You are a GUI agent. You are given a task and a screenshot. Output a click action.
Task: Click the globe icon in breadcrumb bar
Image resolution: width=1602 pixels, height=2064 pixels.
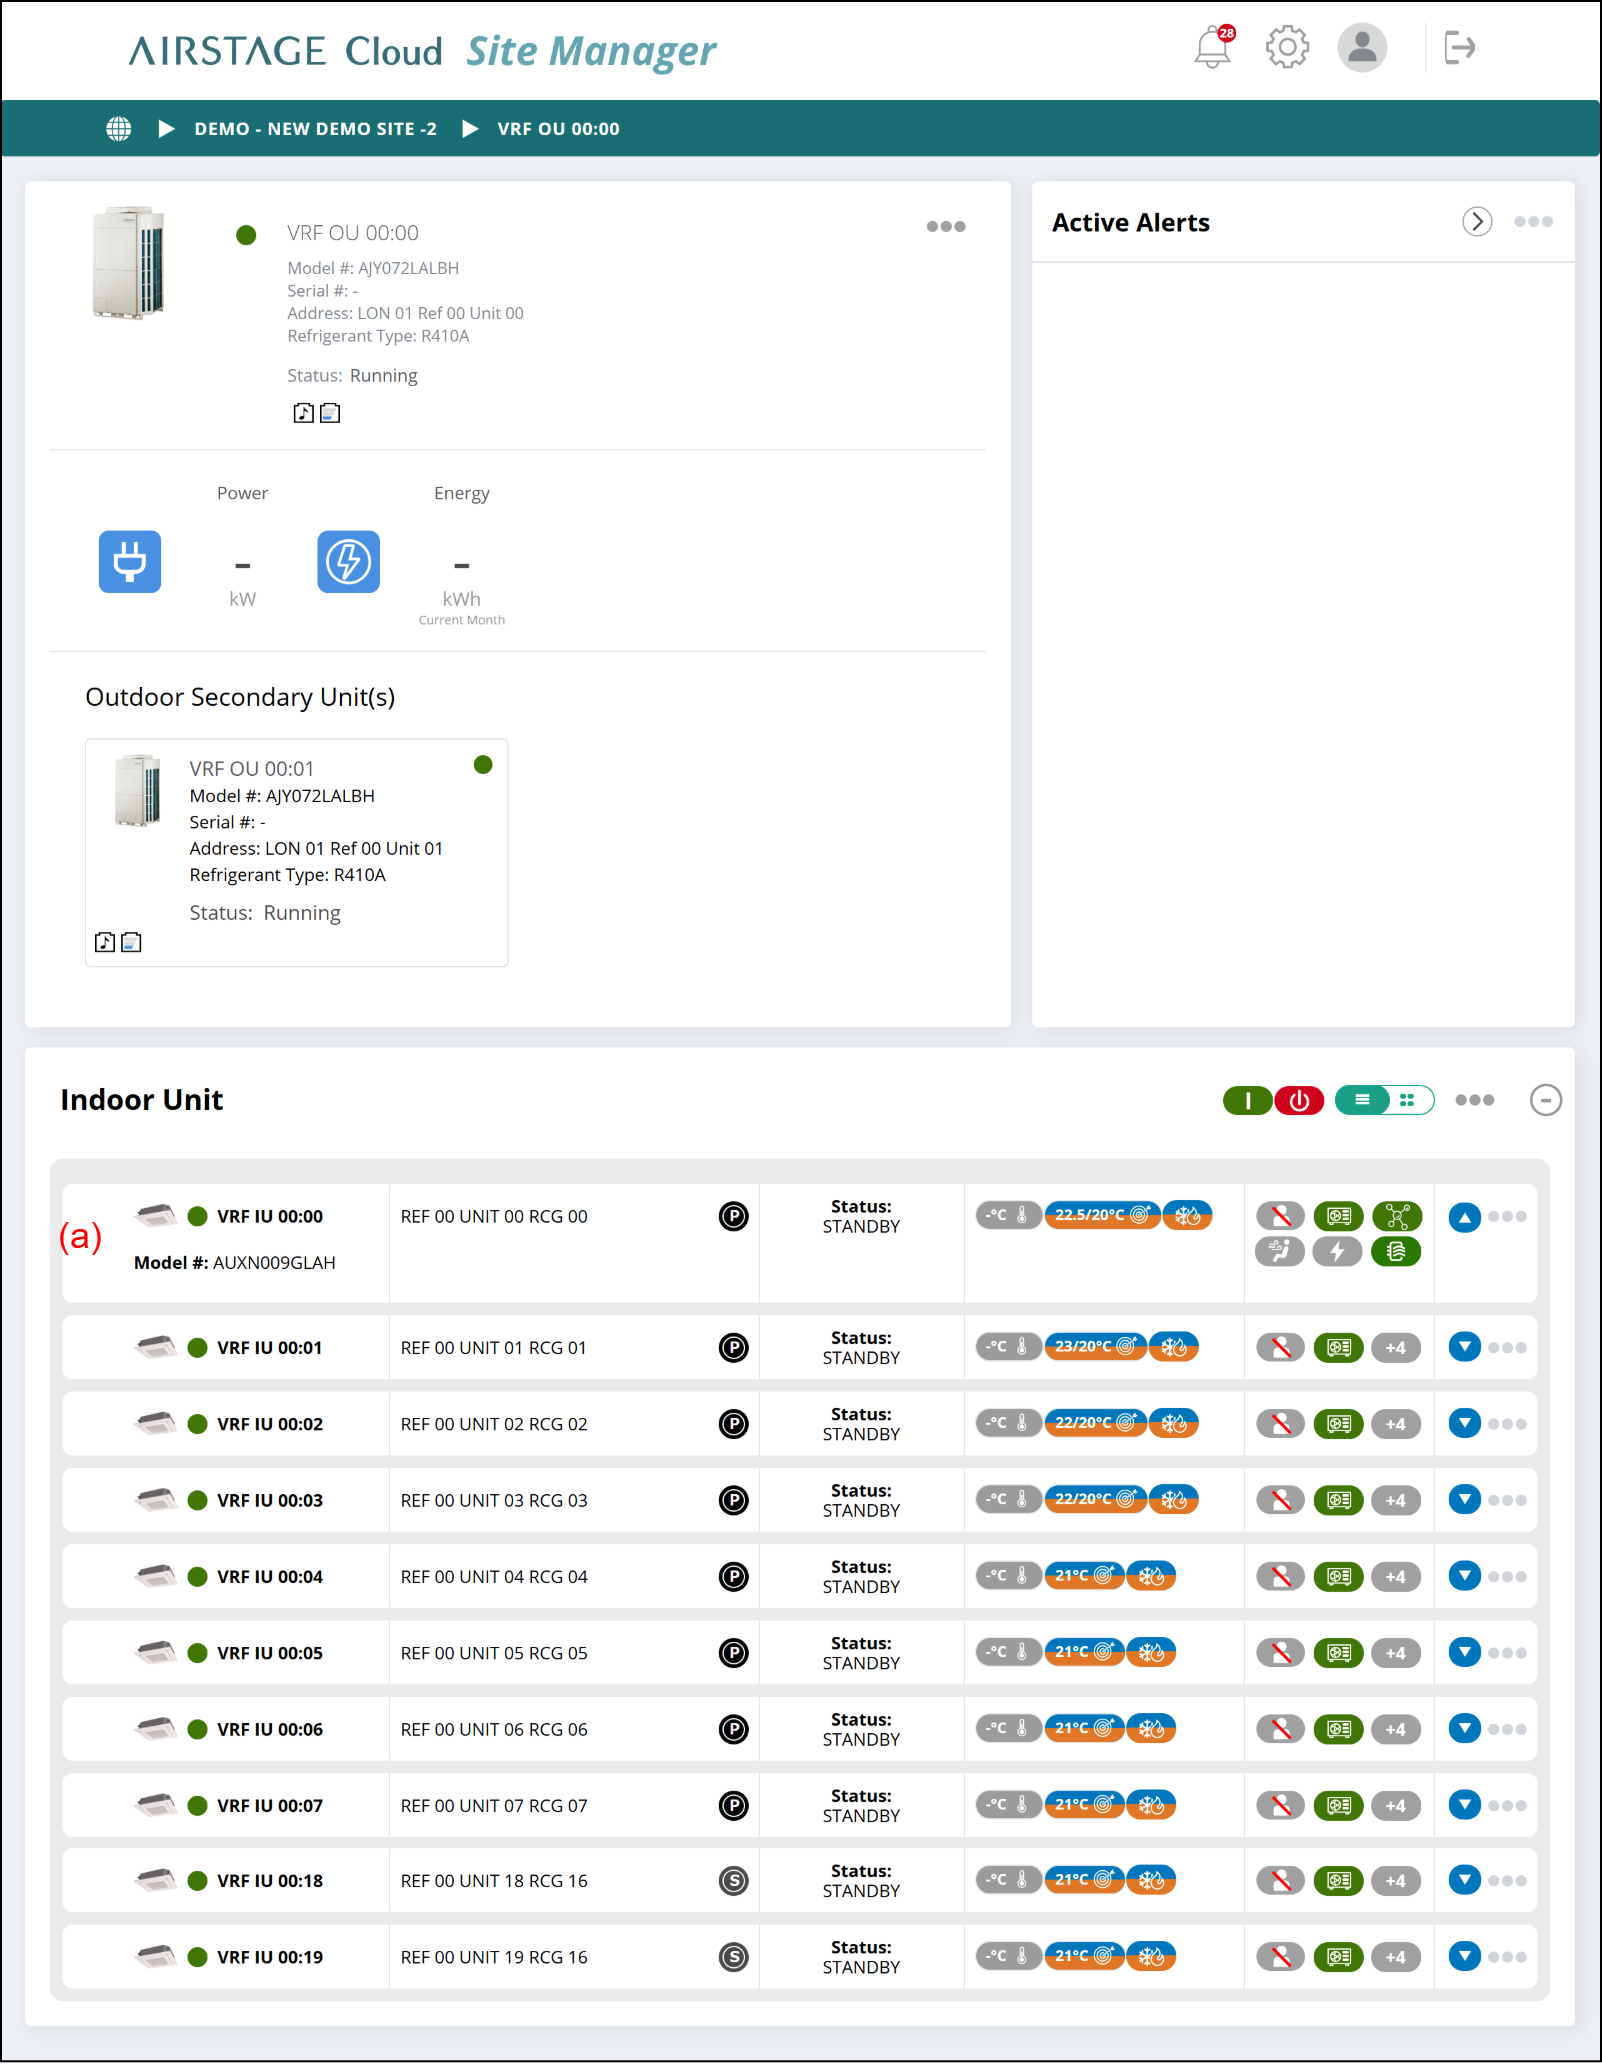(x=119, y=129)
